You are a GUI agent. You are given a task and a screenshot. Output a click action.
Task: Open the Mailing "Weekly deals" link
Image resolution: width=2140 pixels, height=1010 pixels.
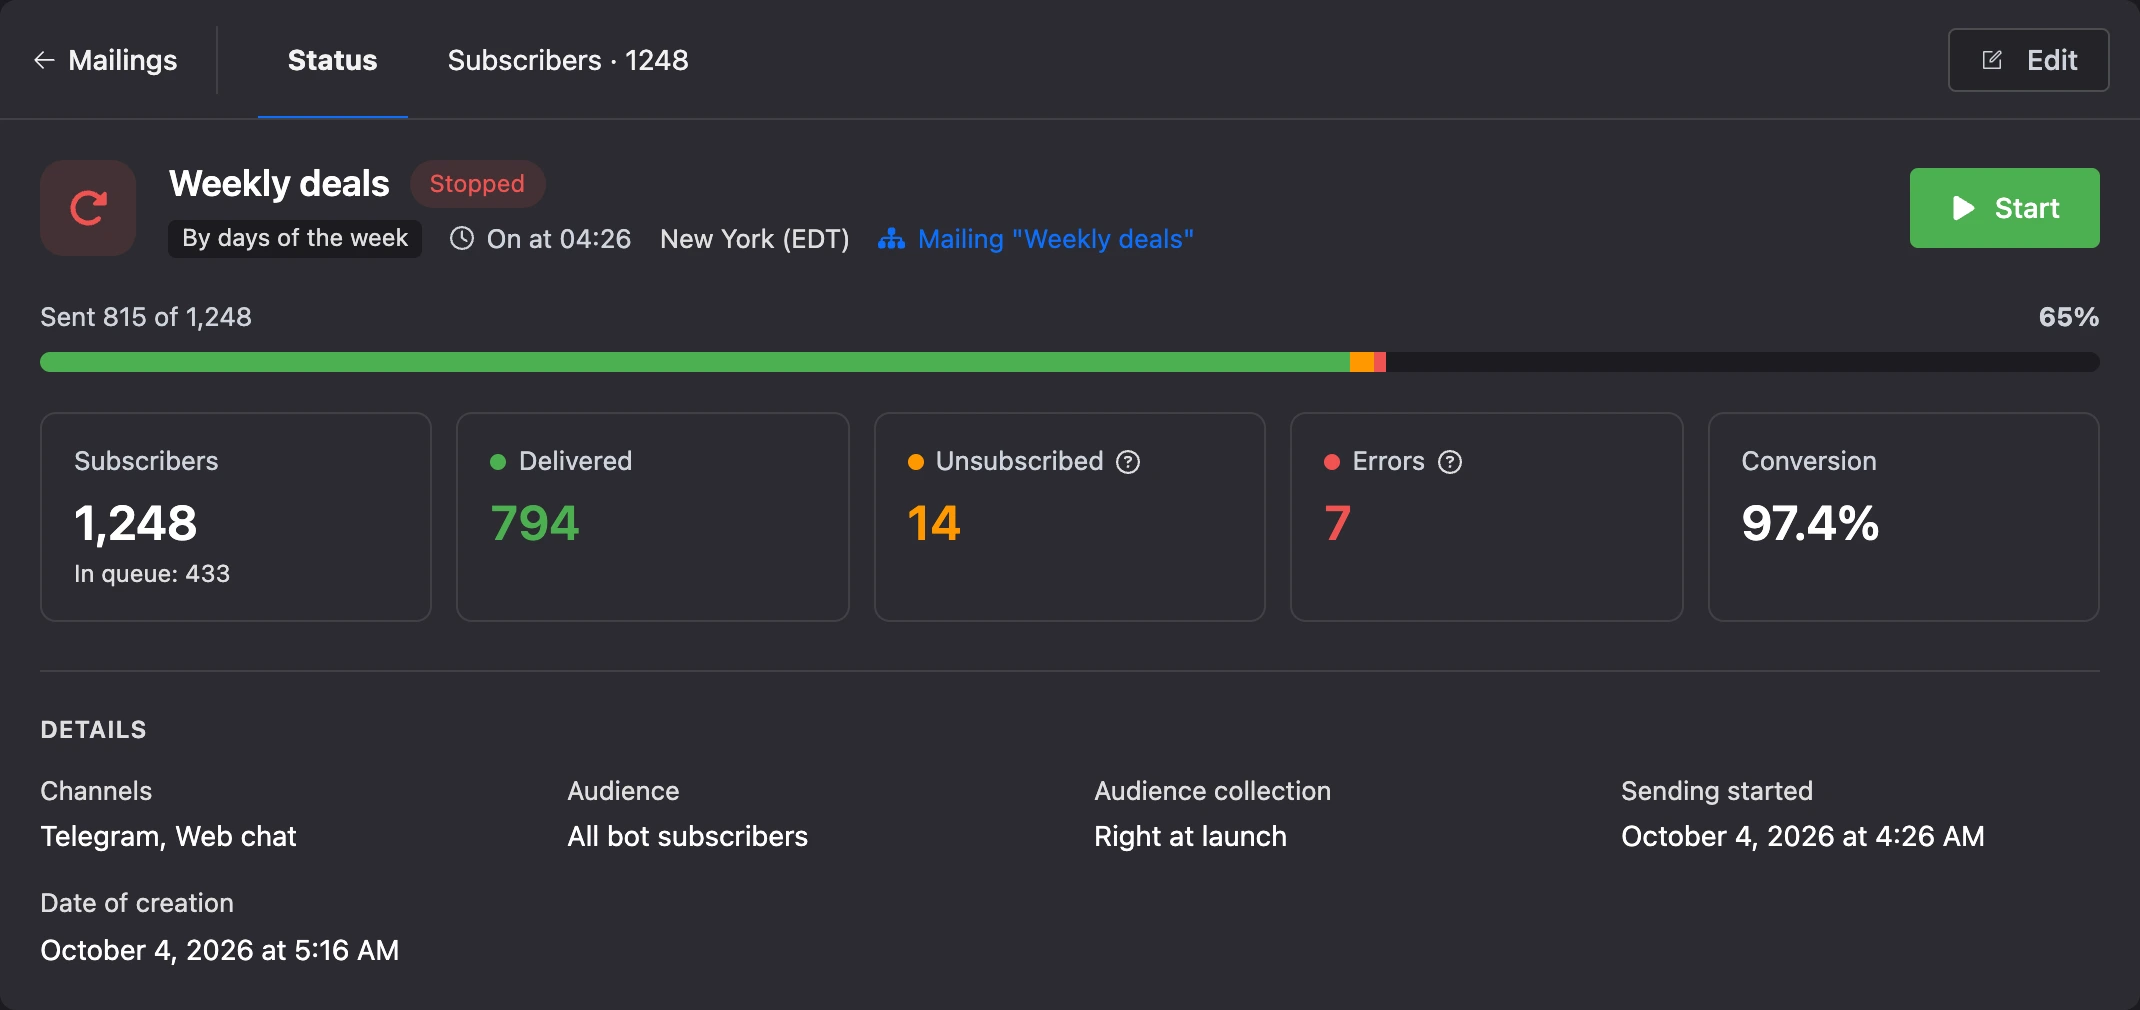pyautogui.click(x=1056, y=239)
